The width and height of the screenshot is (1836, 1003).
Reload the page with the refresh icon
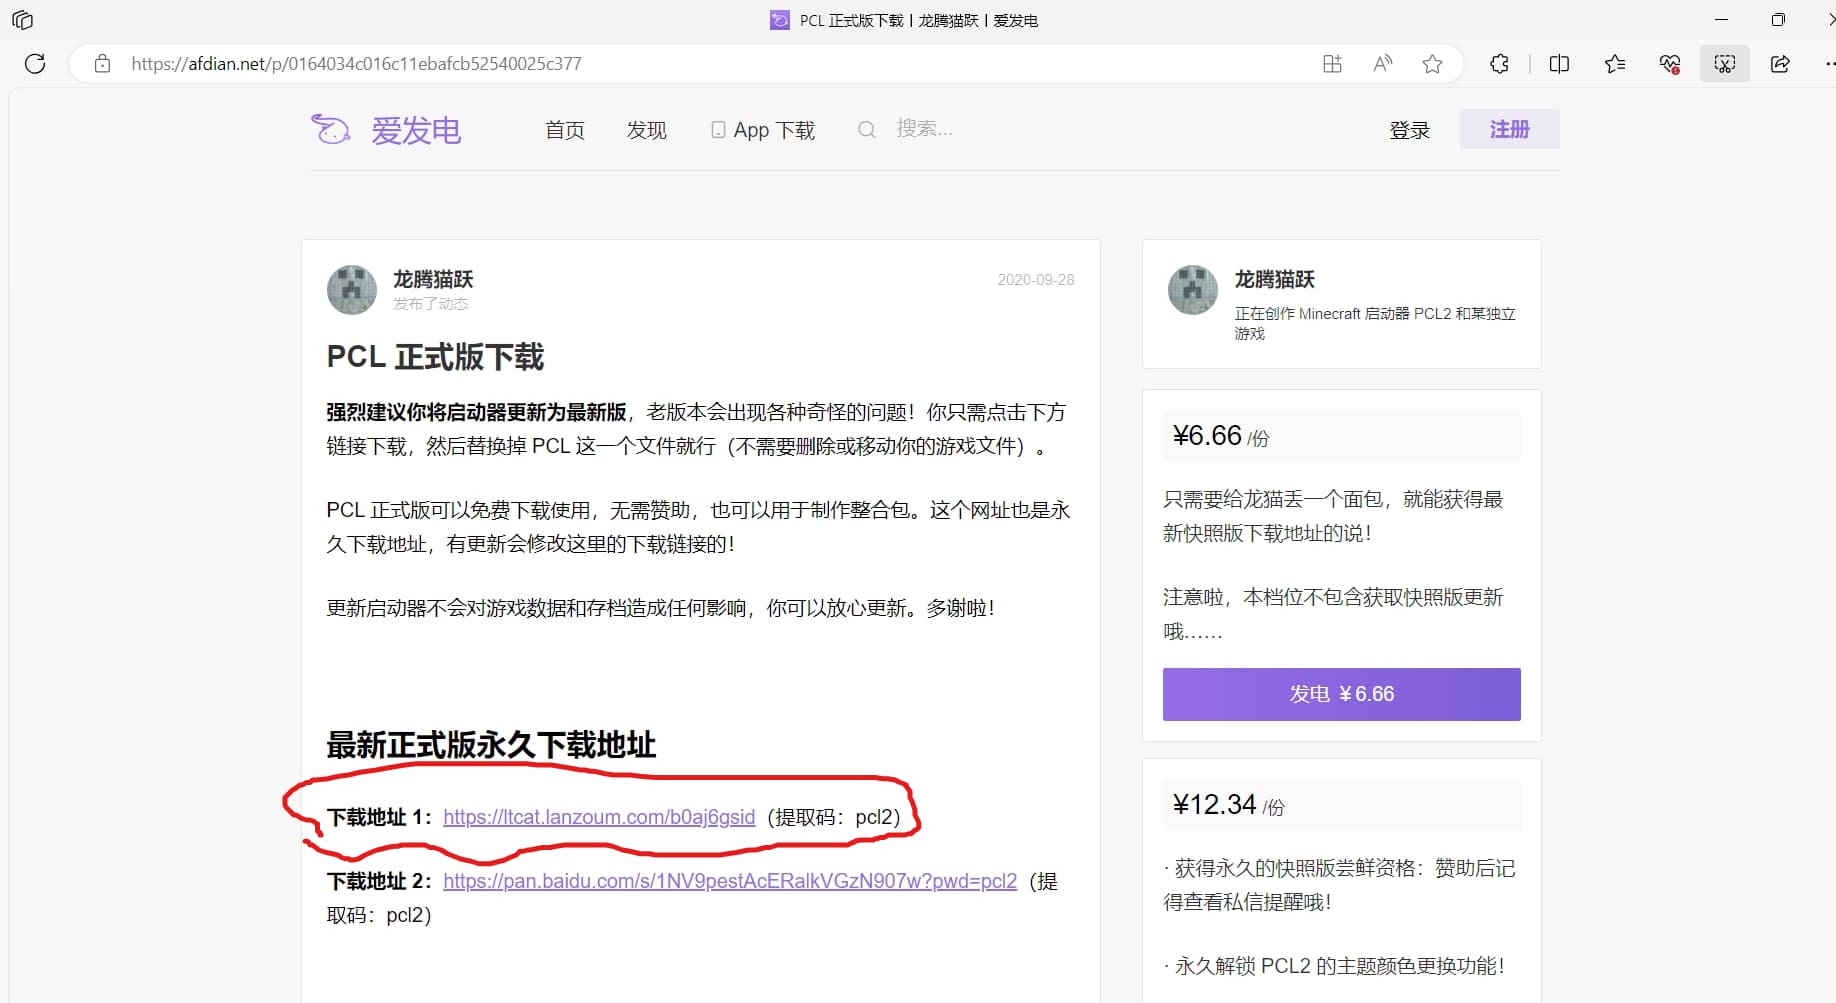point(36,63)
